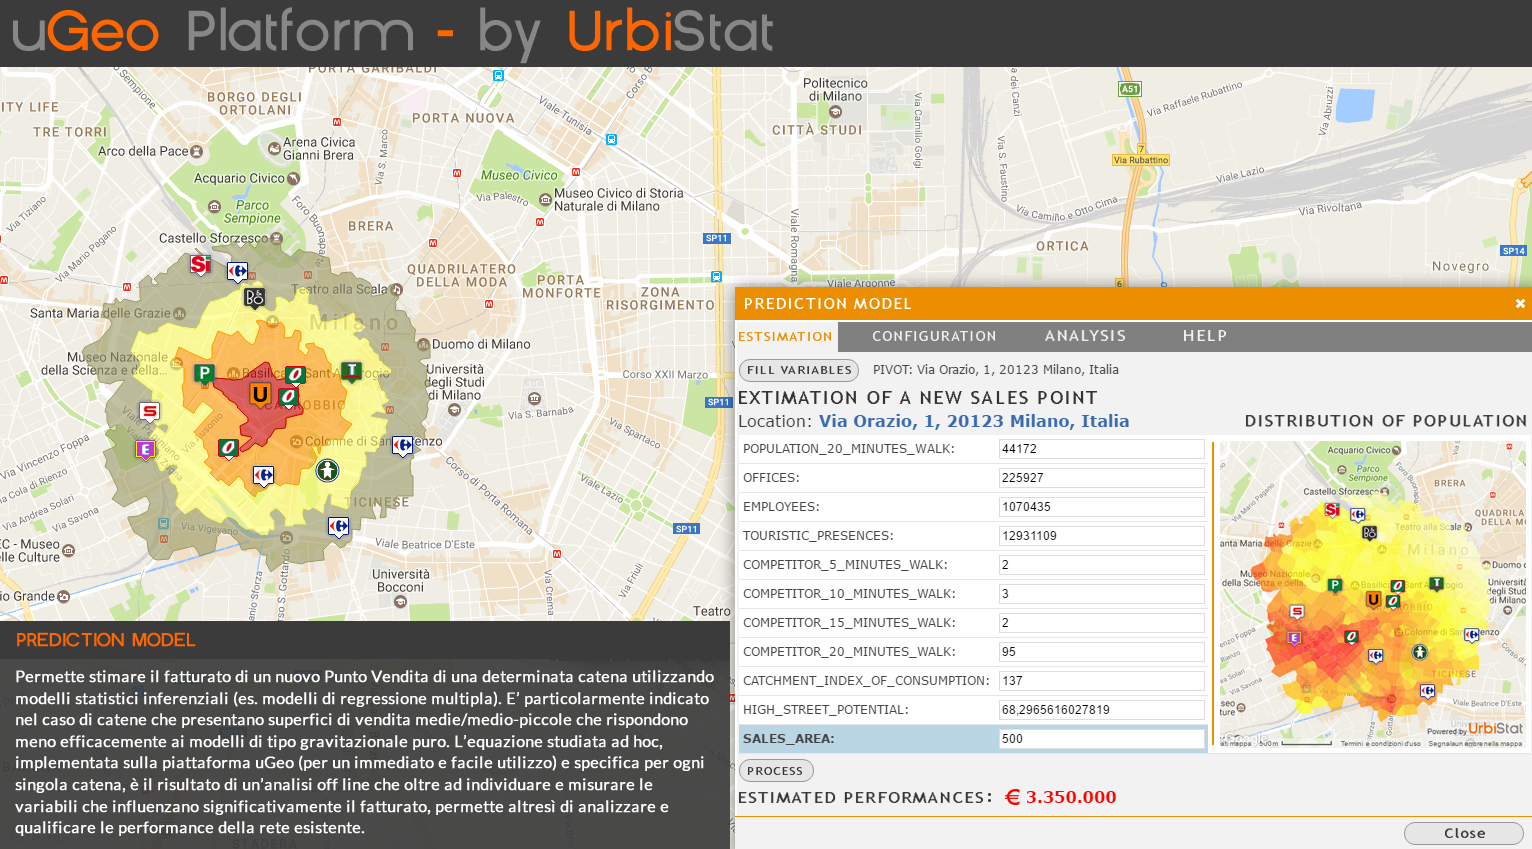Click the SP14 road shield on the map
The width and height of the screenshot is (1532, 849).
coord(1513,251)
